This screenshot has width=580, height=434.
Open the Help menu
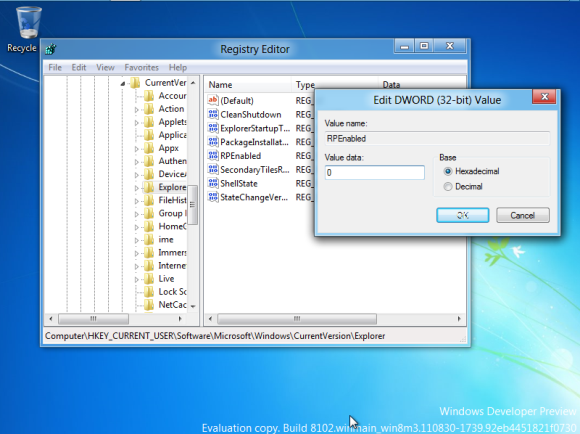[178, 67]
